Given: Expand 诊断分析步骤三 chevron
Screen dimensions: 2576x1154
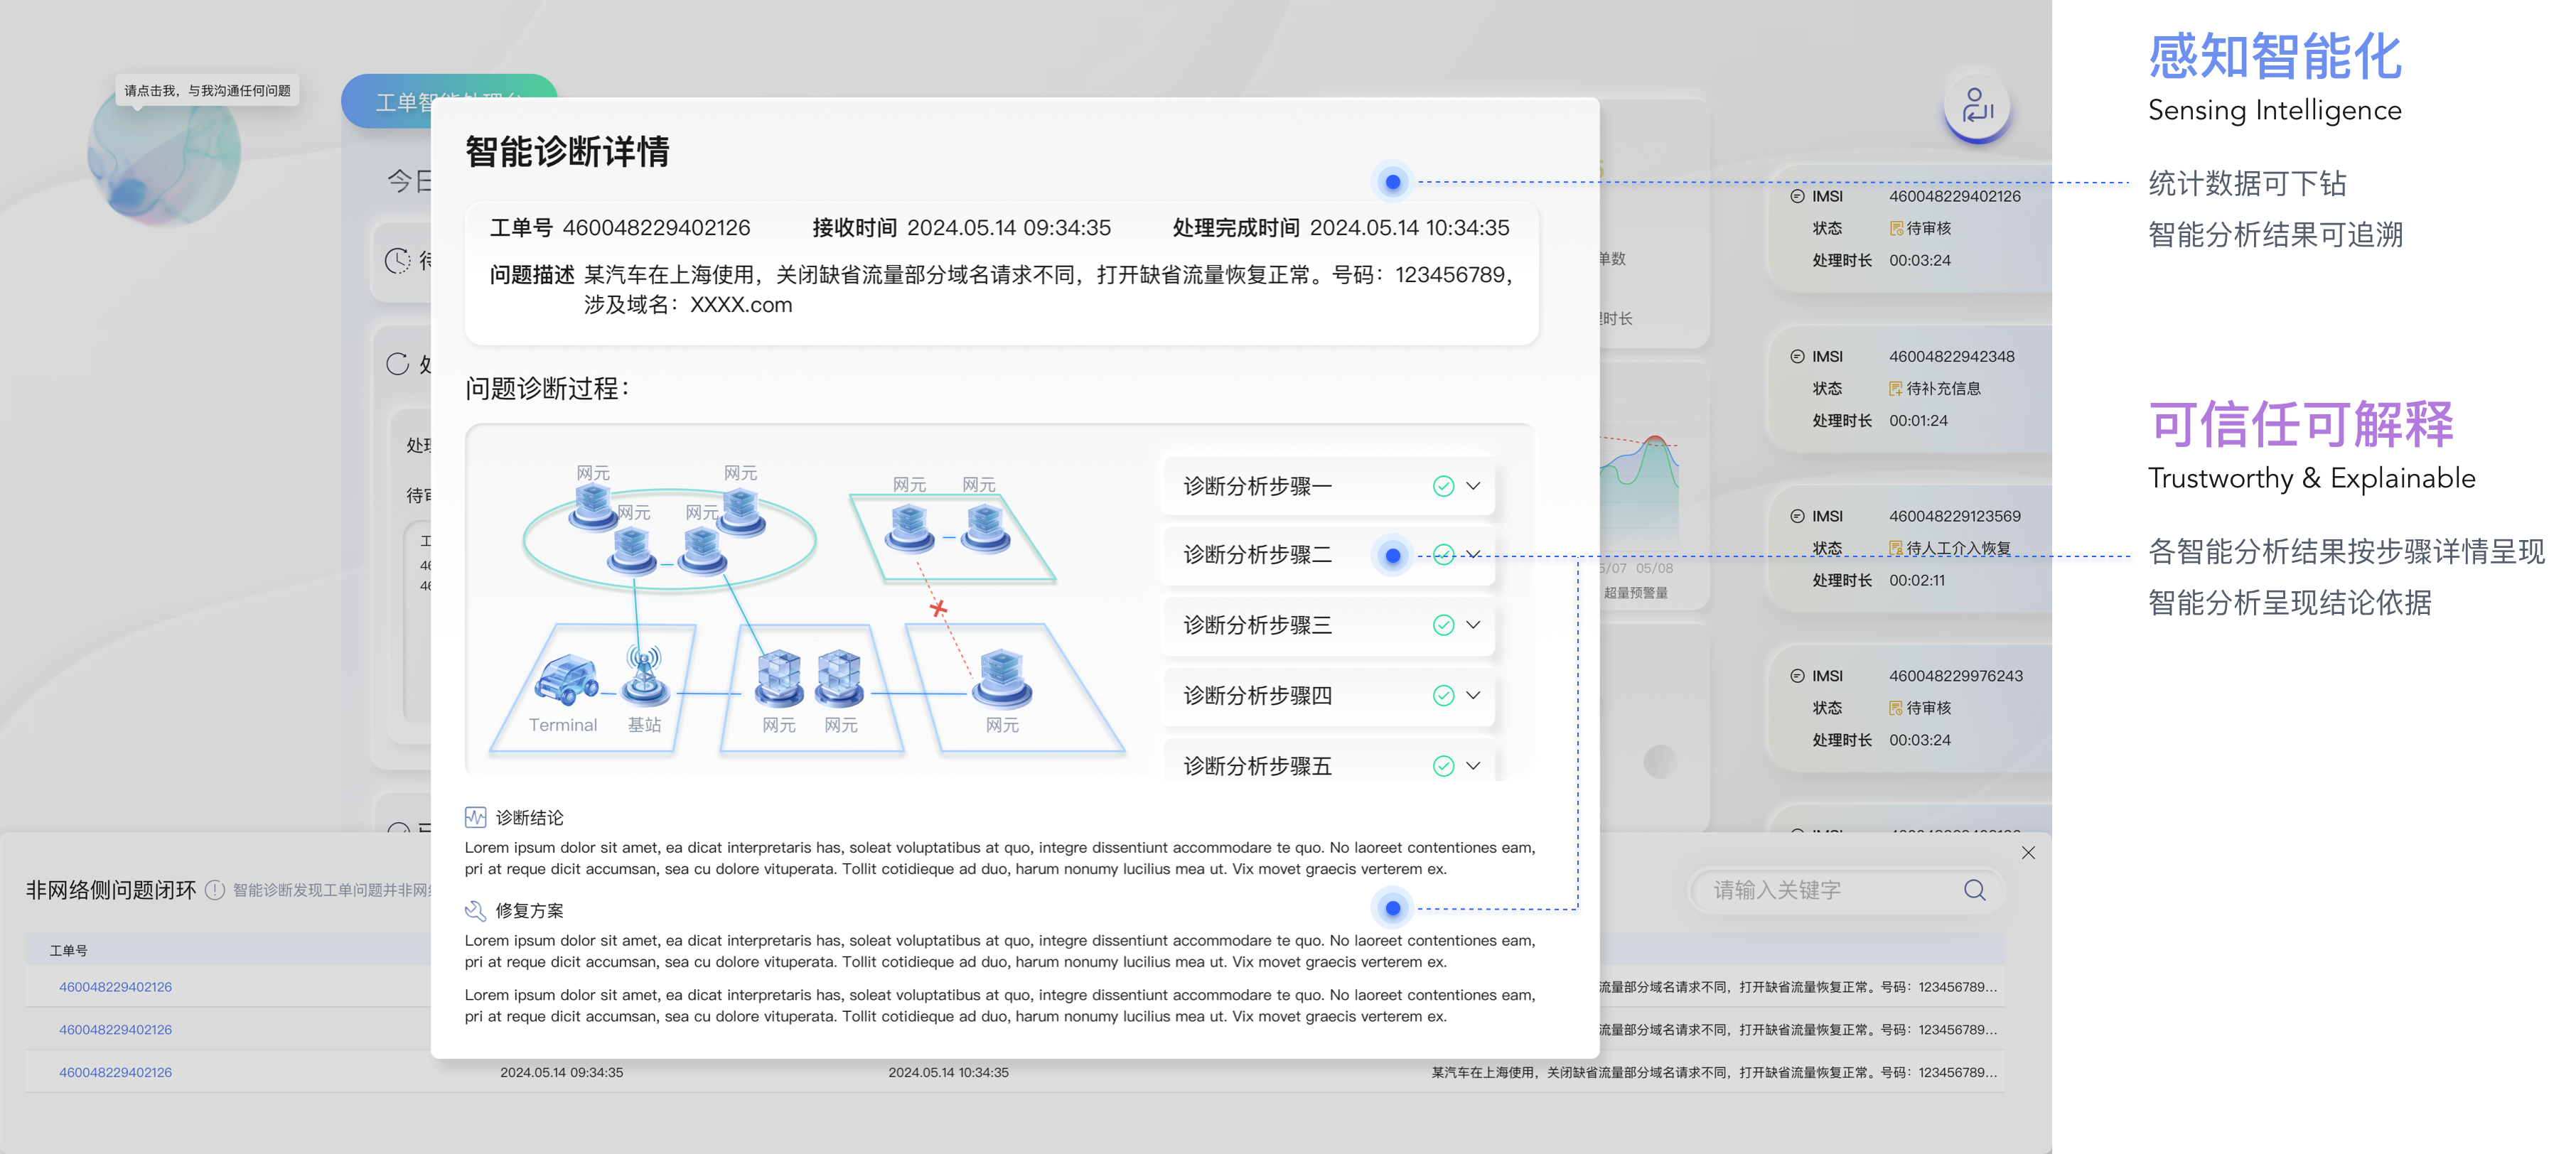Looking at the screenshot, I should point(1473,625).
